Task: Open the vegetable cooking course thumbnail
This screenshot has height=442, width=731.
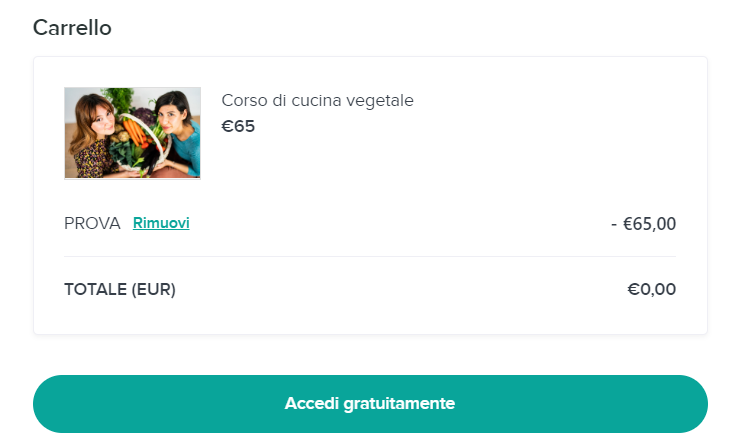Action: click(132, 133)
